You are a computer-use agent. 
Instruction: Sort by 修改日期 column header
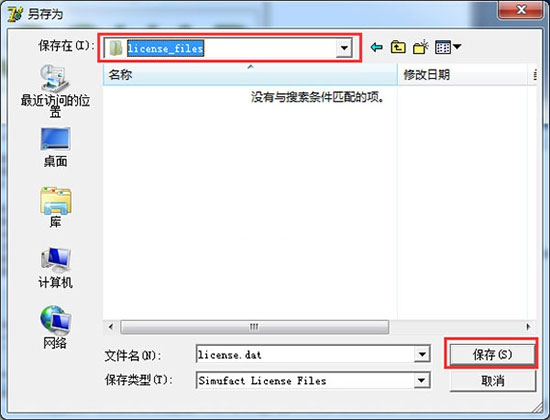click(462, 75)
